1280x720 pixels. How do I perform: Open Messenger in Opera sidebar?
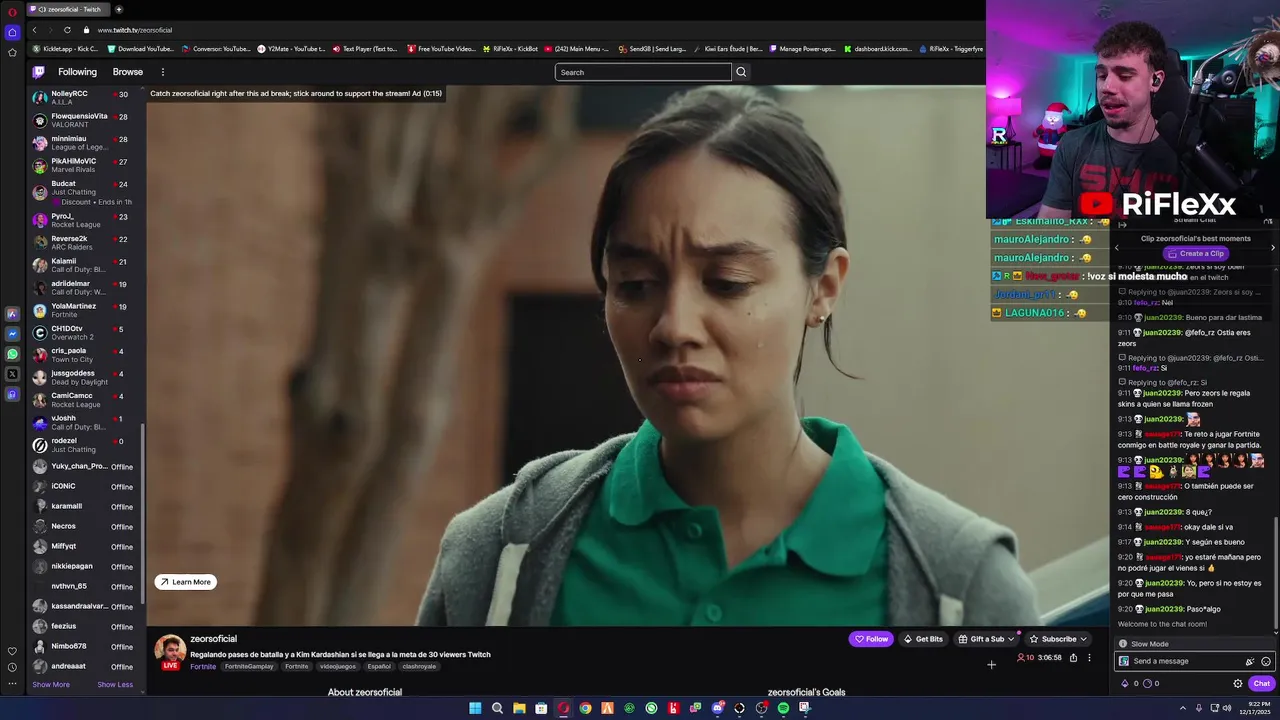click(12, 334)
